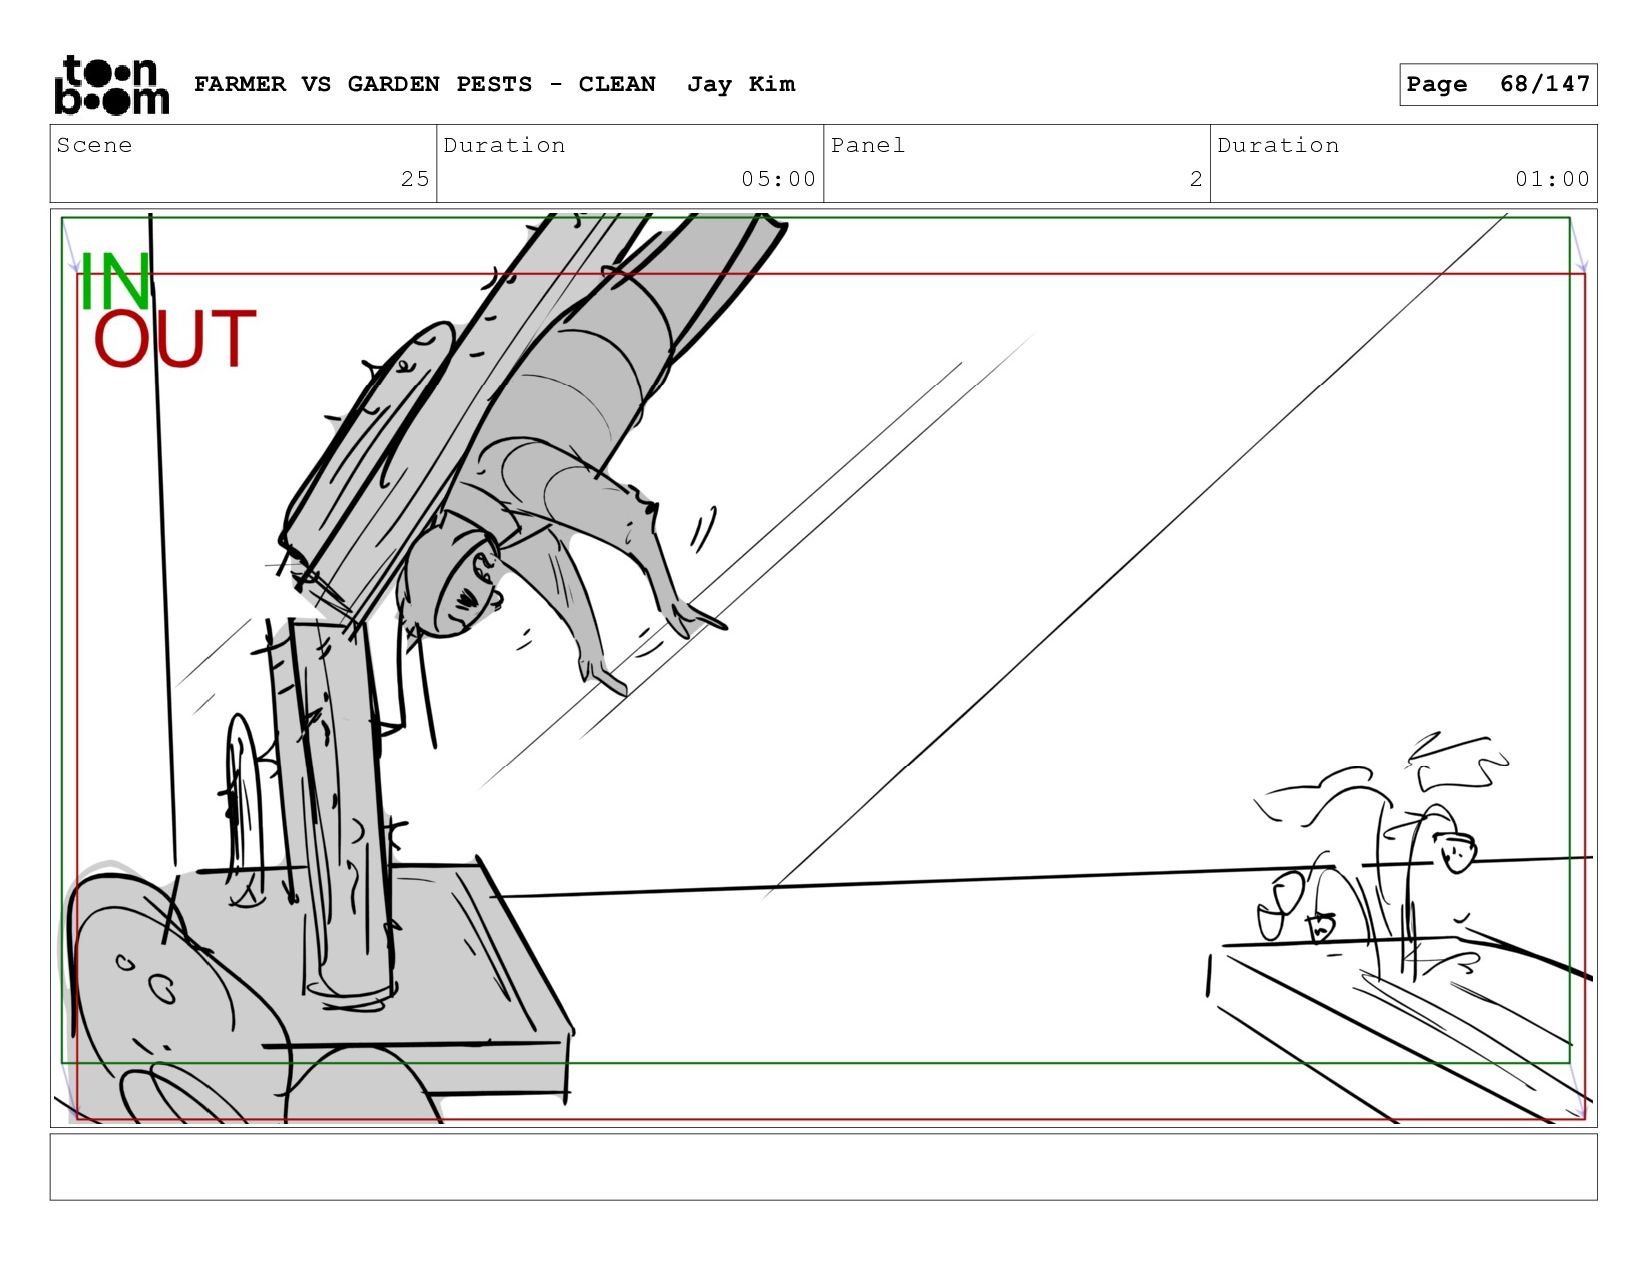This screenshot has width=1650, height=1275.
Task: Click the red 'OUT' camera label
Action: [x=175, y=339]
